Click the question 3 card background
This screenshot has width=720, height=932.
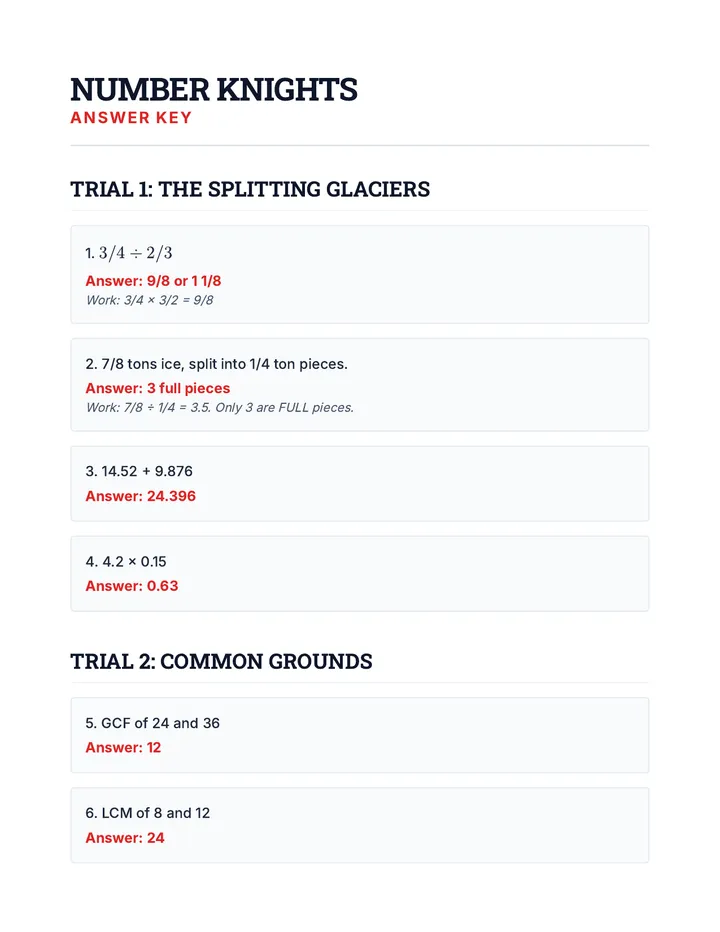(x=360, y=484)
